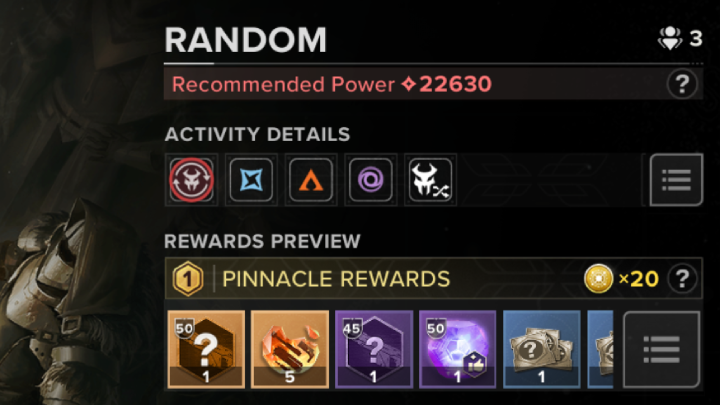The width and height of the screenshot is (720, 405).
Task: Click the purple Void spiral modifier icon
Action: (x=371, y=180)
